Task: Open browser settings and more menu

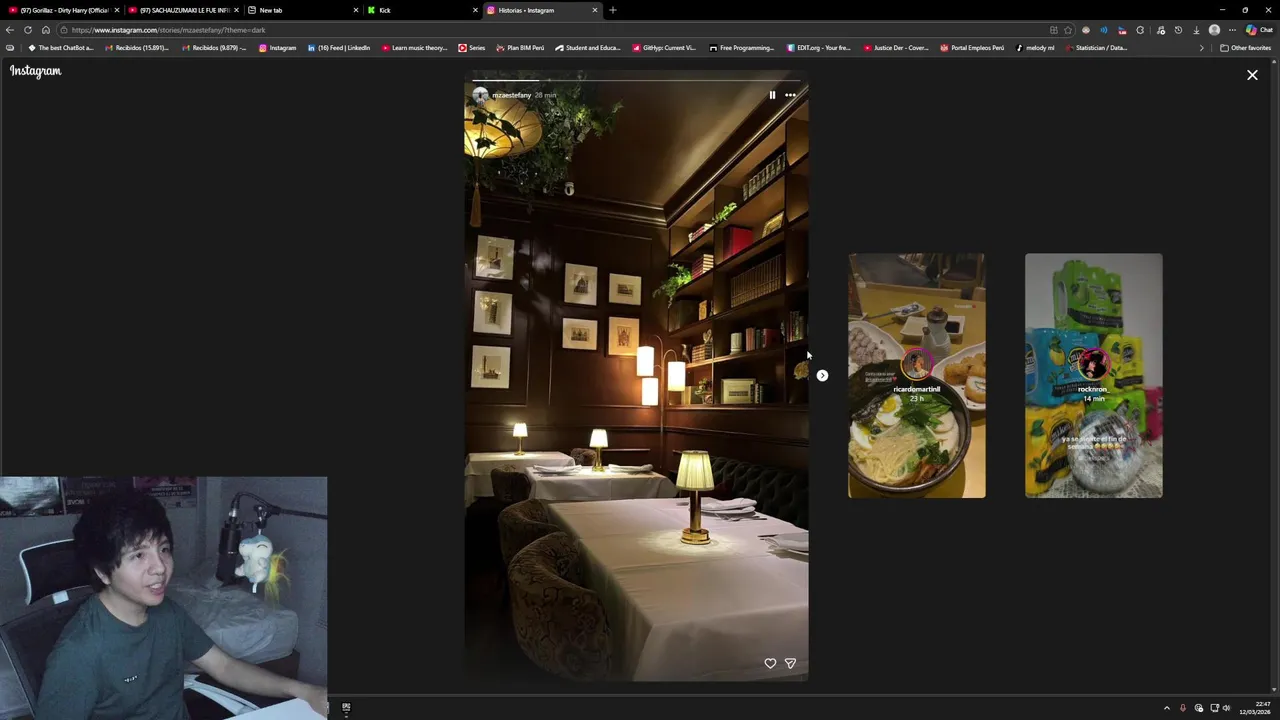Action: (x=1232, y=30)
